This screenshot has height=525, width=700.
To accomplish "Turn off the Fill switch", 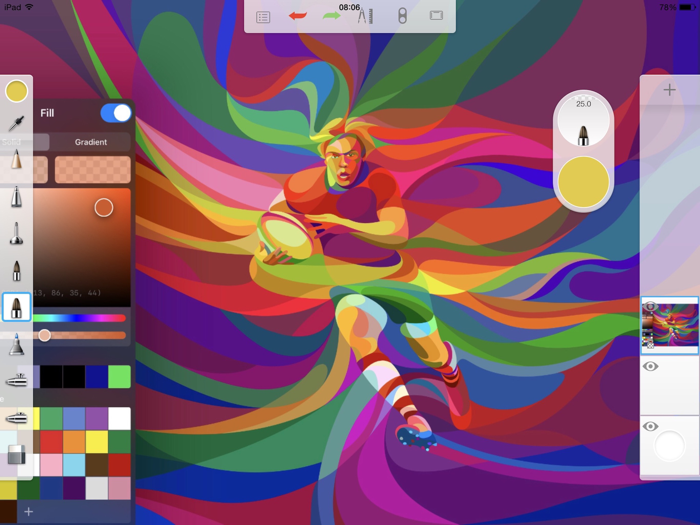I will click(116, 113).
